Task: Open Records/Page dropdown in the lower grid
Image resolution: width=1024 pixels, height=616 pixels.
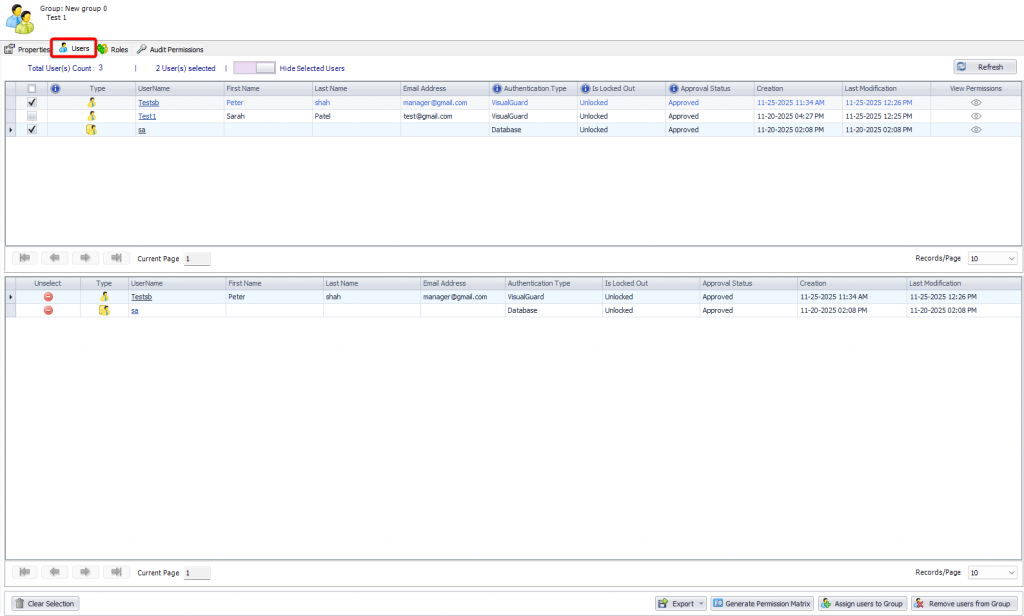Action: [992, 573]
